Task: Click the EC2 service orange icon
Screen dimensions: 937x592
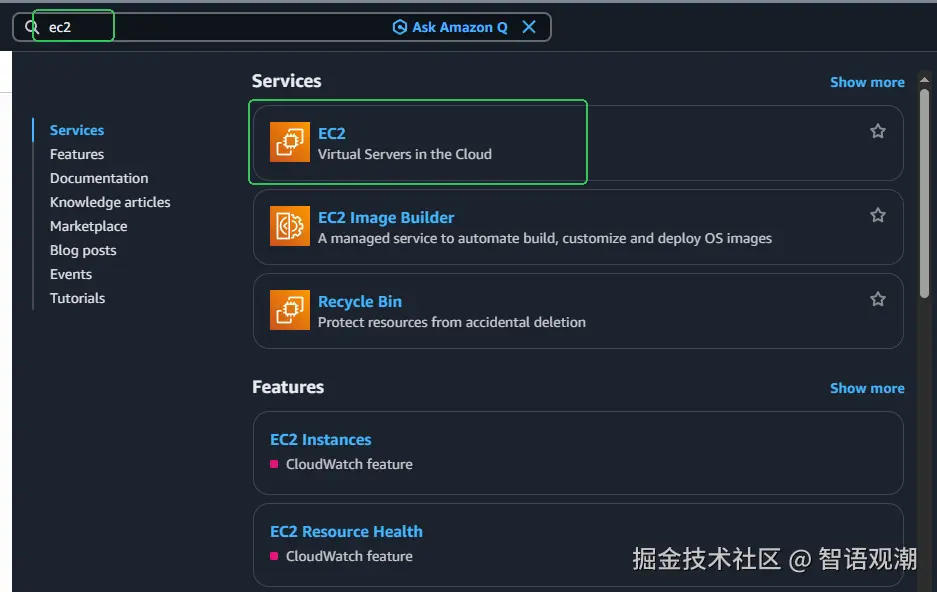Action: [290, 142]
